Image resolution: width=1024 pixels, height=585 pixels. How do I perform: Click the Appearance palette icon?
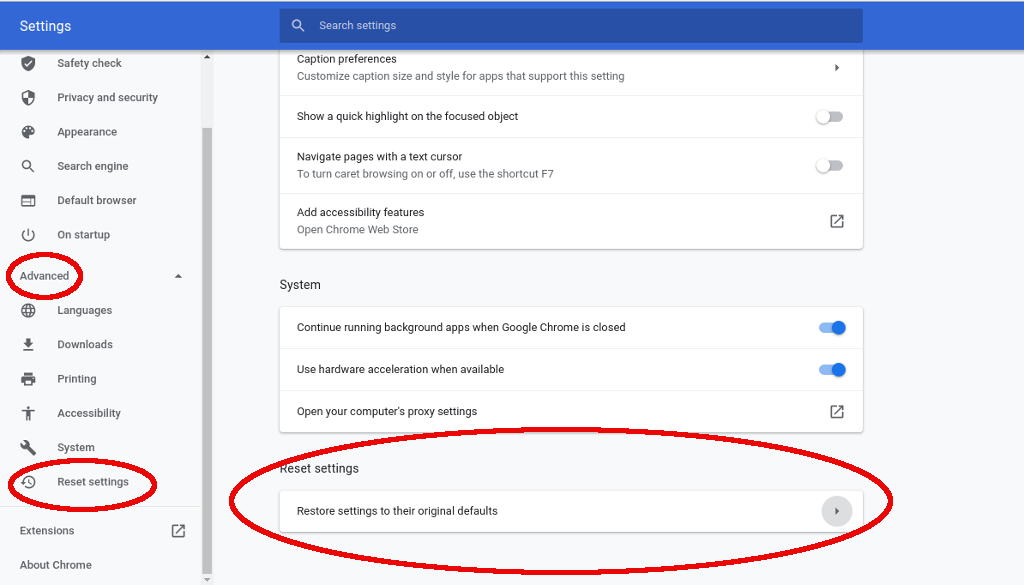click(x=28, y=132)
